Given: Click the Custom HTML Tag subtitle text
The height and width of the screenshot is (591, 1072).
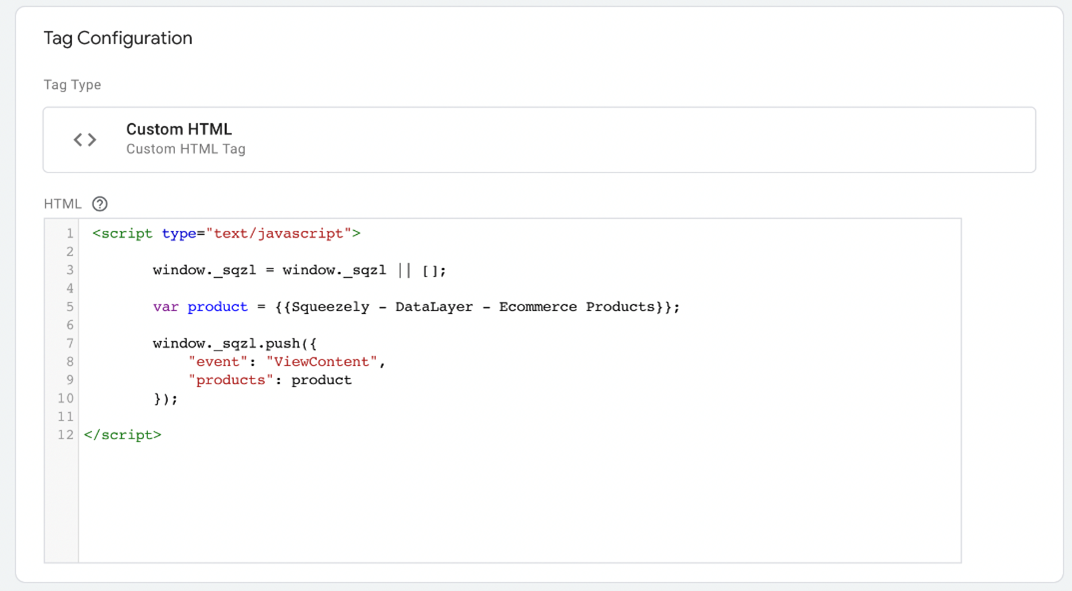Looking at the screenshot, I should coord(185,149).
